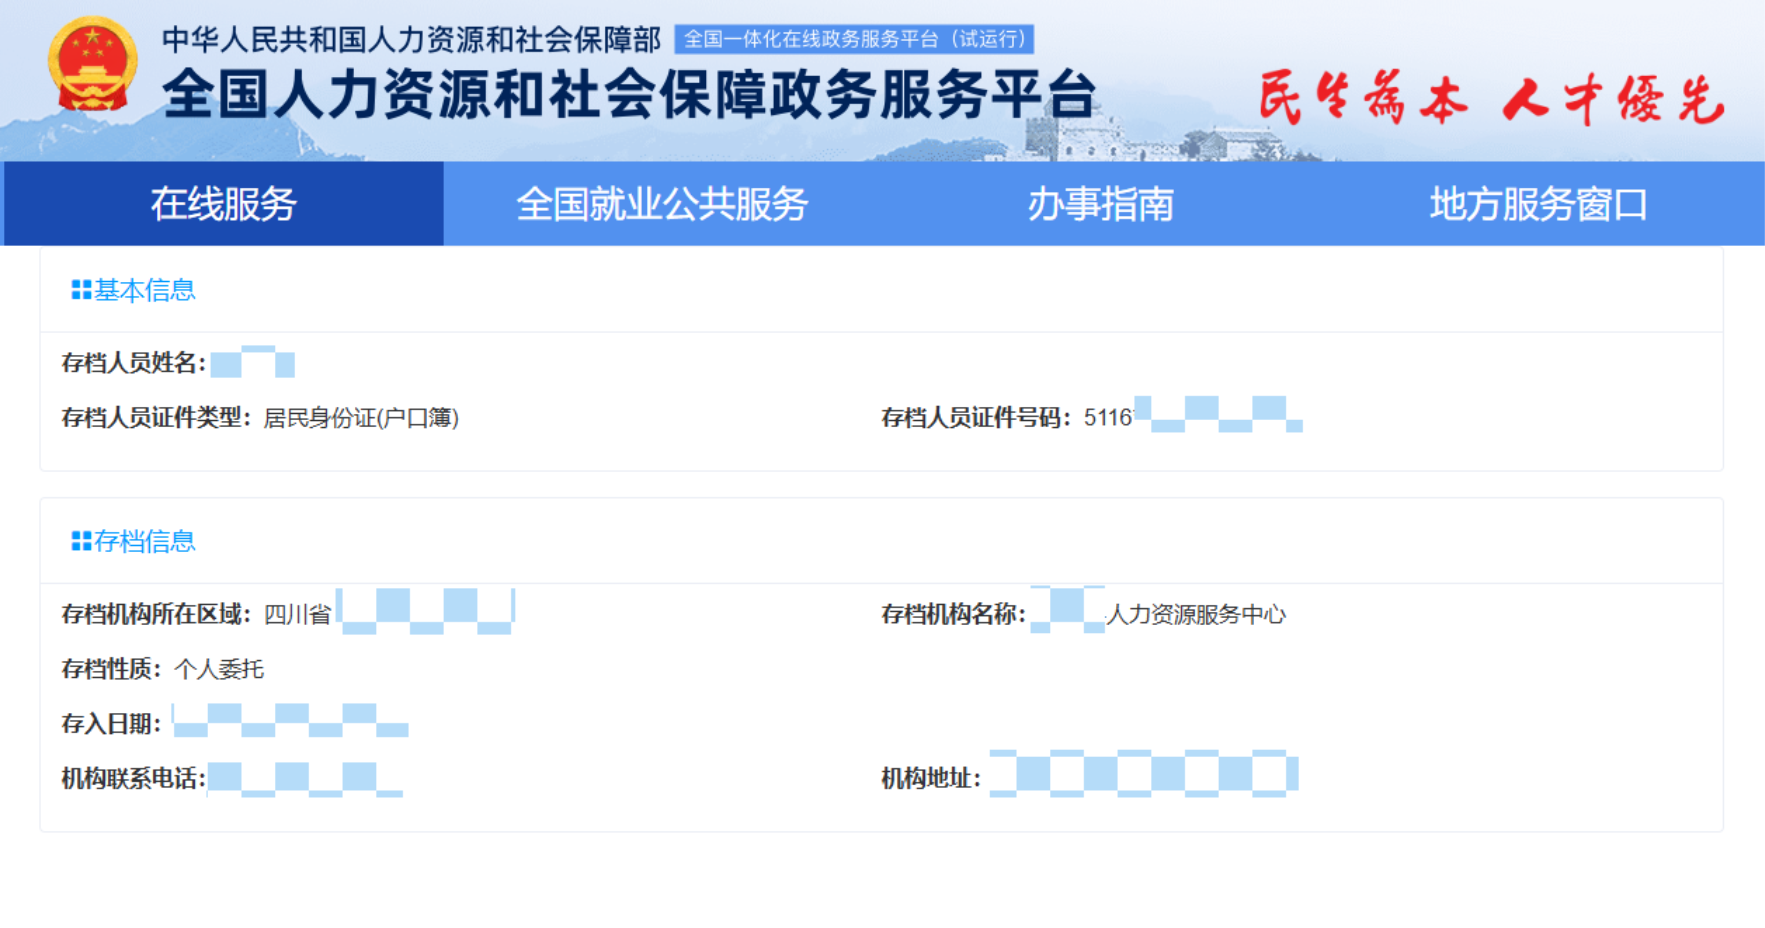Click the masked 机构联系电话 number

pos(304,778)
